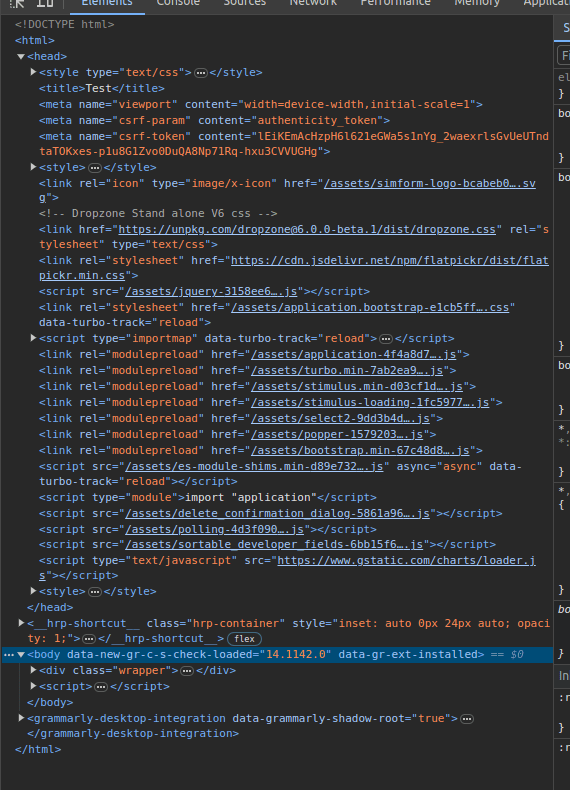
Task: Toggle the flex badge on the hrp-shortcut element
Action: [244, 639]
